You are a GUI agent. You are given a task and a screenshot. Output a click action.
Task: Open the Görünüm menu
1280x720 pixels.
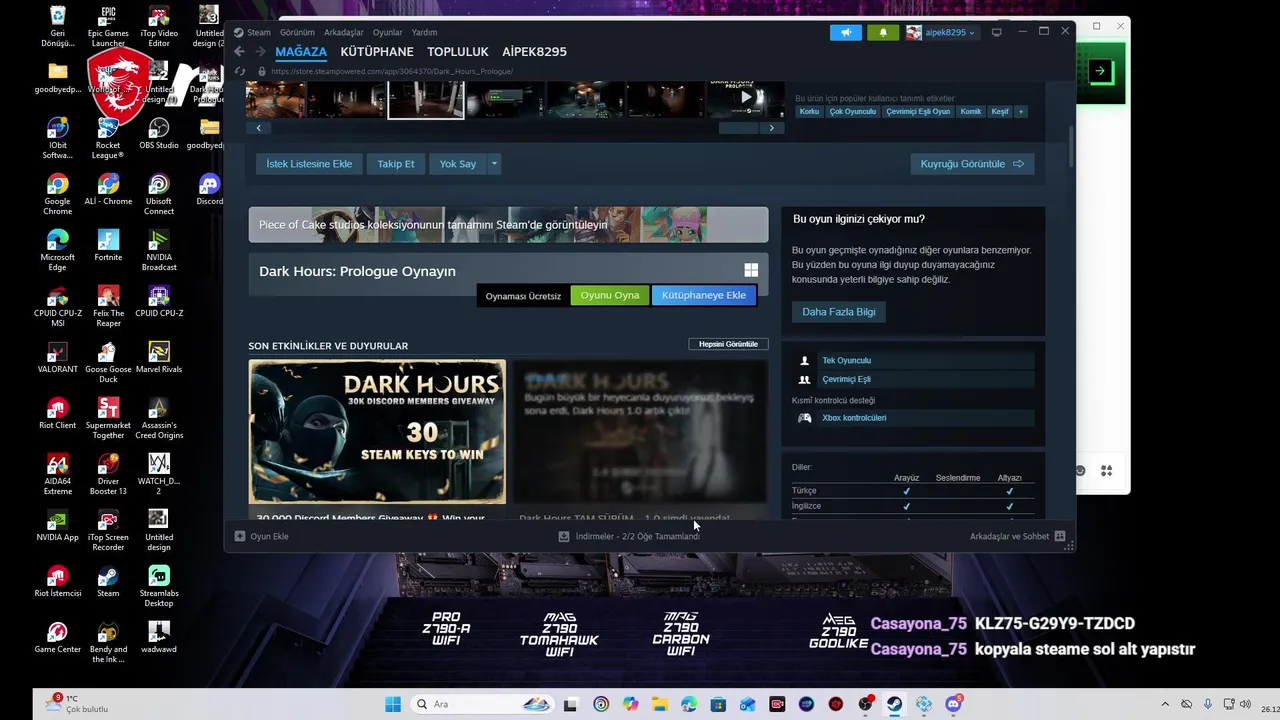coord(298,32)
